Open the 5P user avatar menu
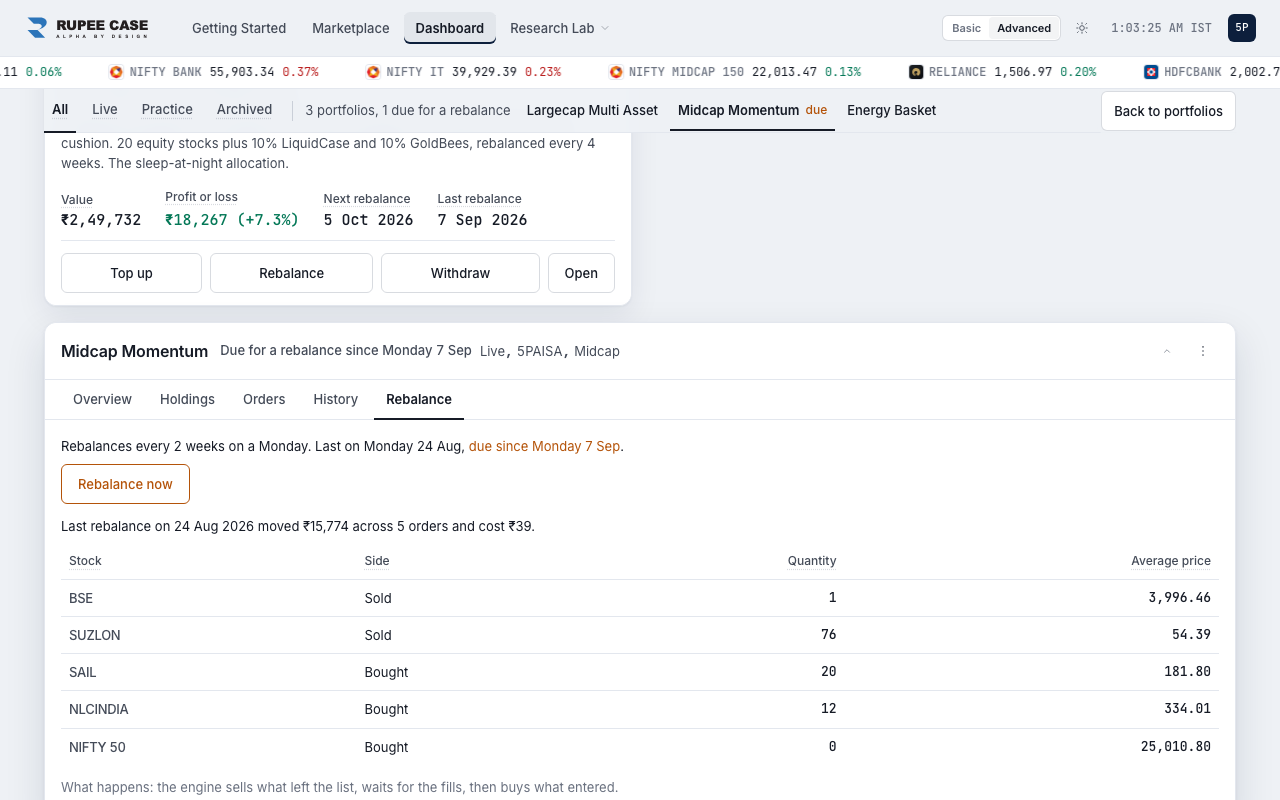 pyautogui.click(x=1242, y=28)
